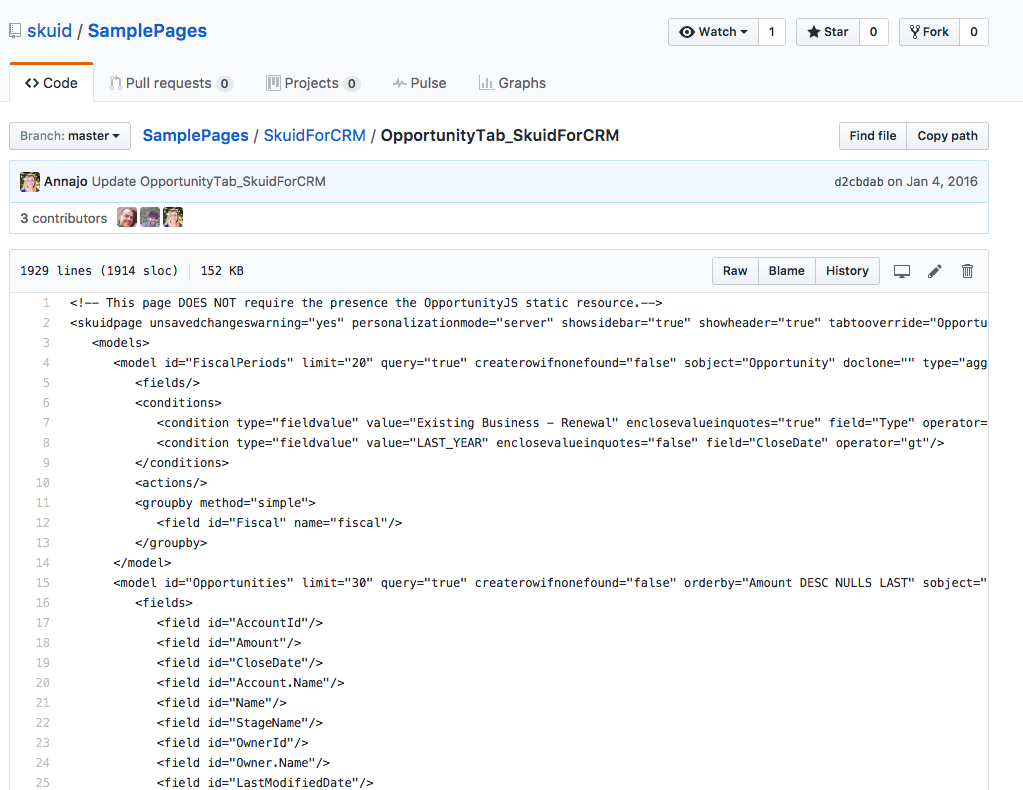Click the repository book icon beside skuid
Screen dimensions: 1023x790
[15, 31]
